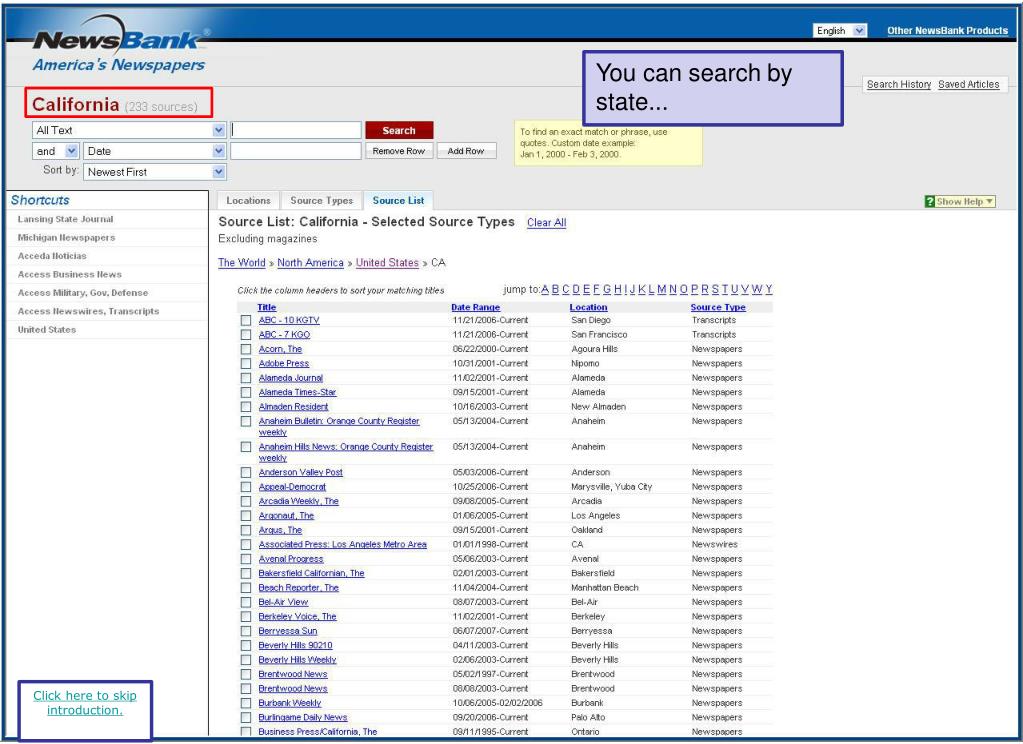Open Associated Press: Los Angeles Metro Area link
The image size is (1023, 744).
pos(343,544)
